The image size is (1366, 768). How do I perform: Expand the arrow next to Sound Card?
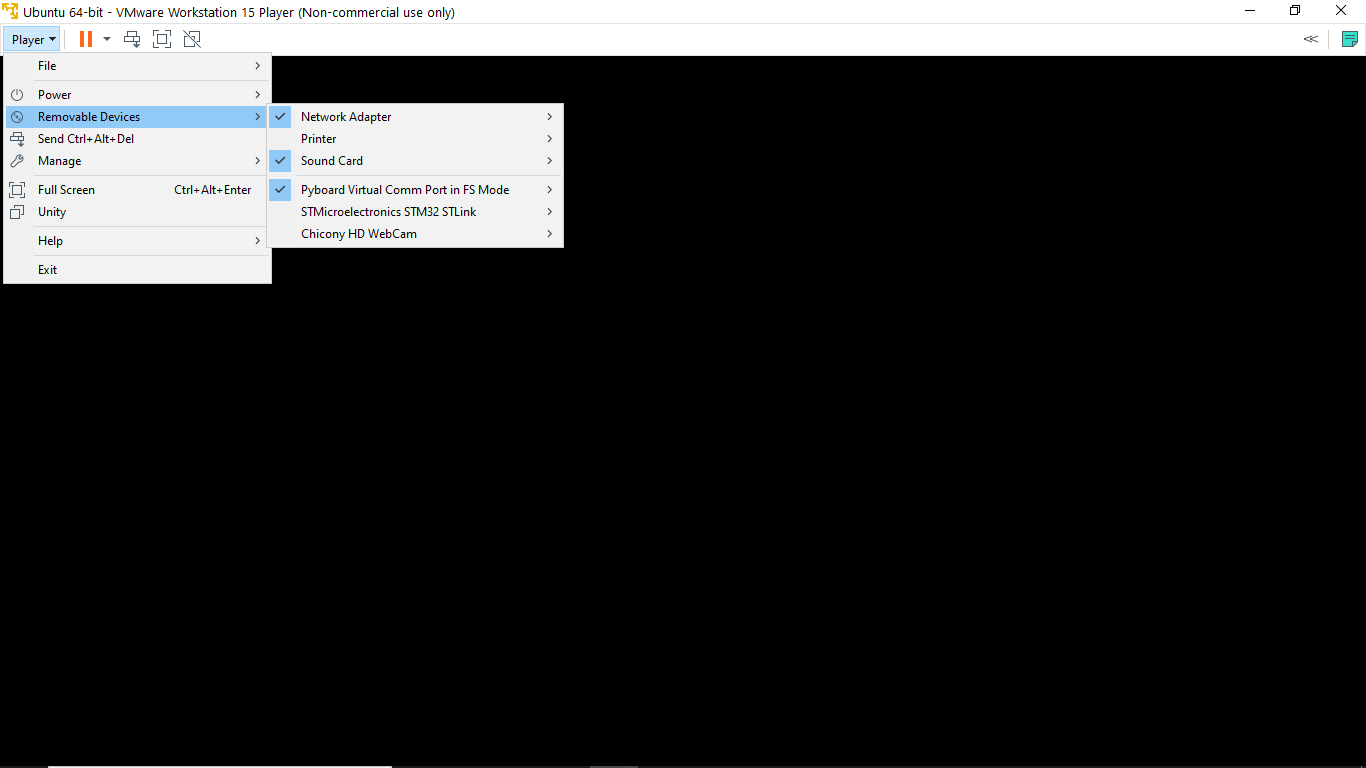click(550, 161)
